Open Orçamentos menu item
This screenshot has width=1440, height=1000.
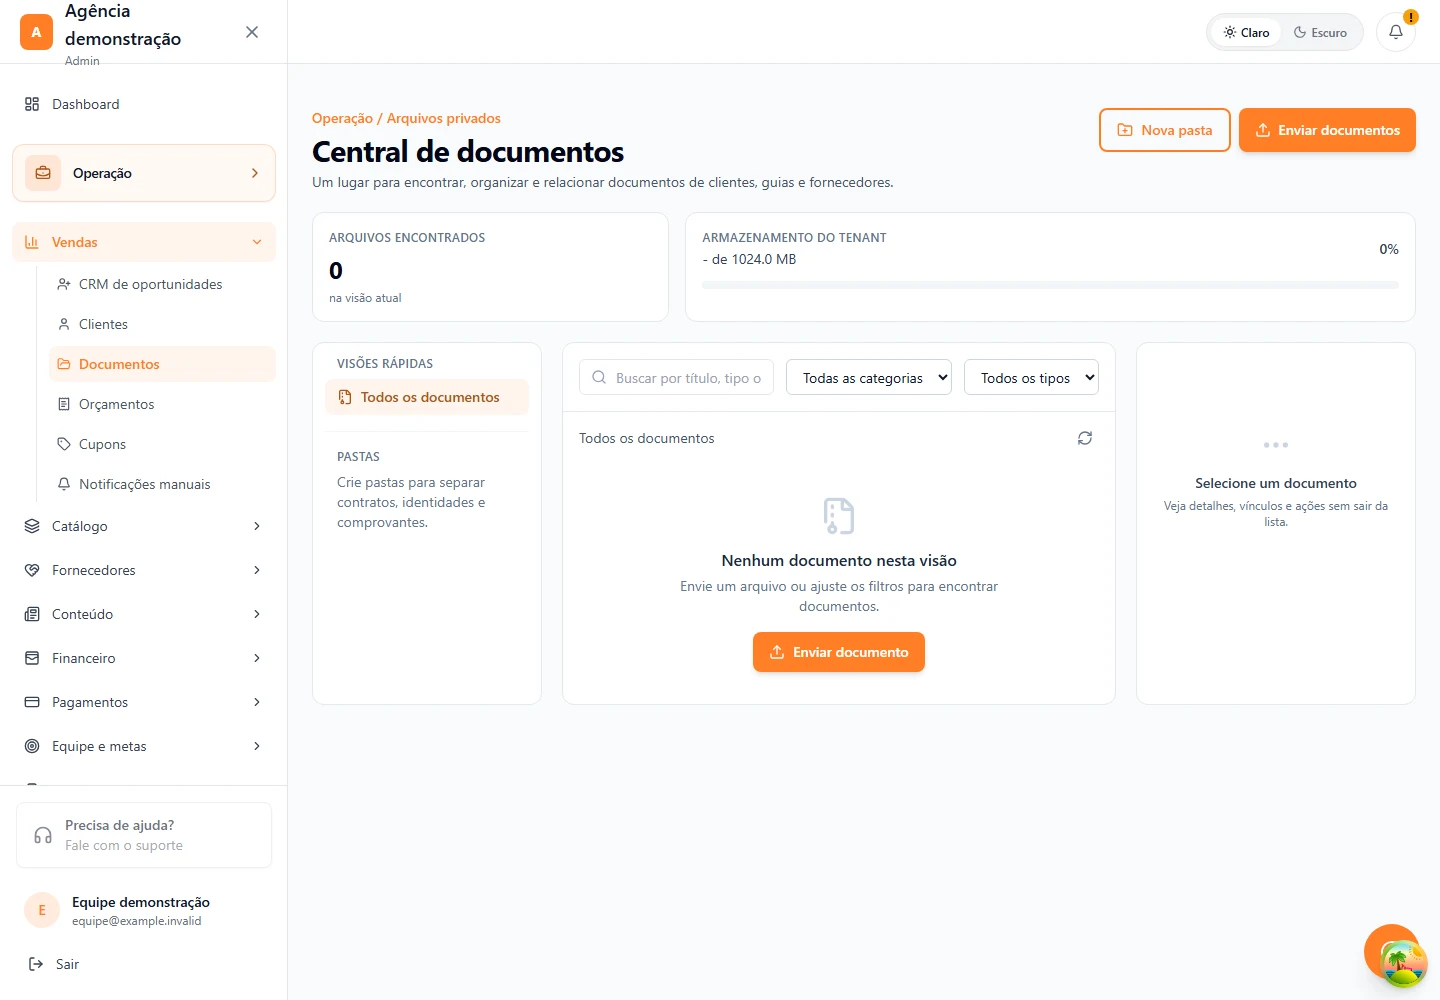(x=162, y=404)
